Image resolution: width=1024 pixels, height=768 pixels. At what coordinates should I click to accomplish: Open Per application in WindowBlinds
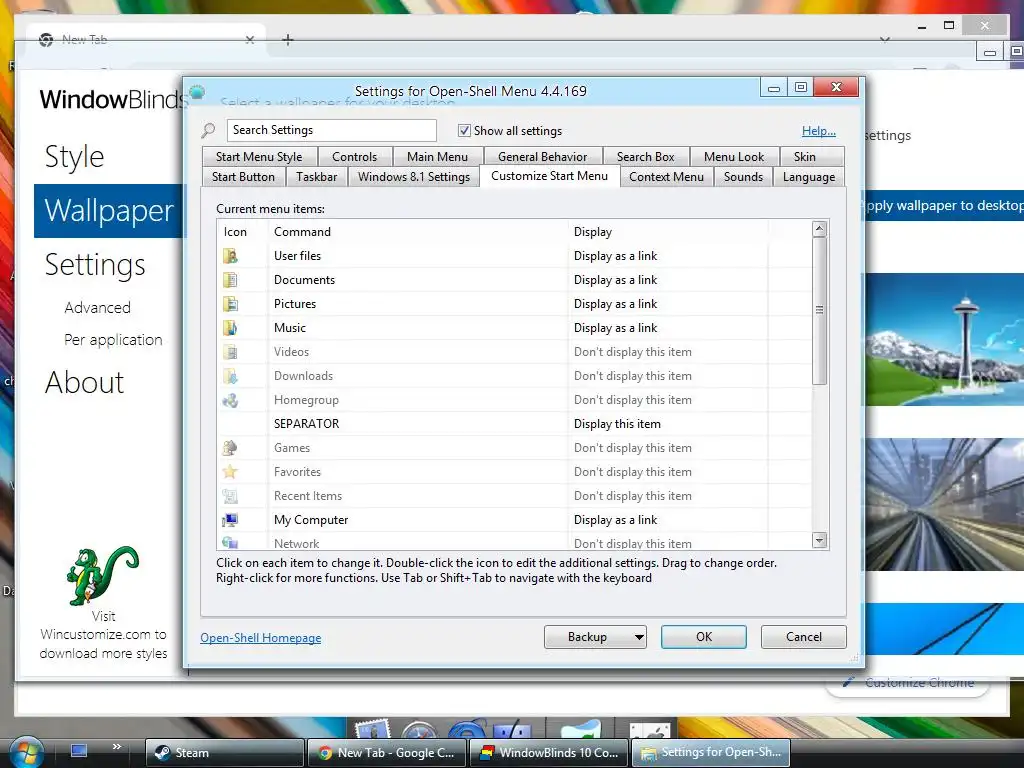(113, 340)
